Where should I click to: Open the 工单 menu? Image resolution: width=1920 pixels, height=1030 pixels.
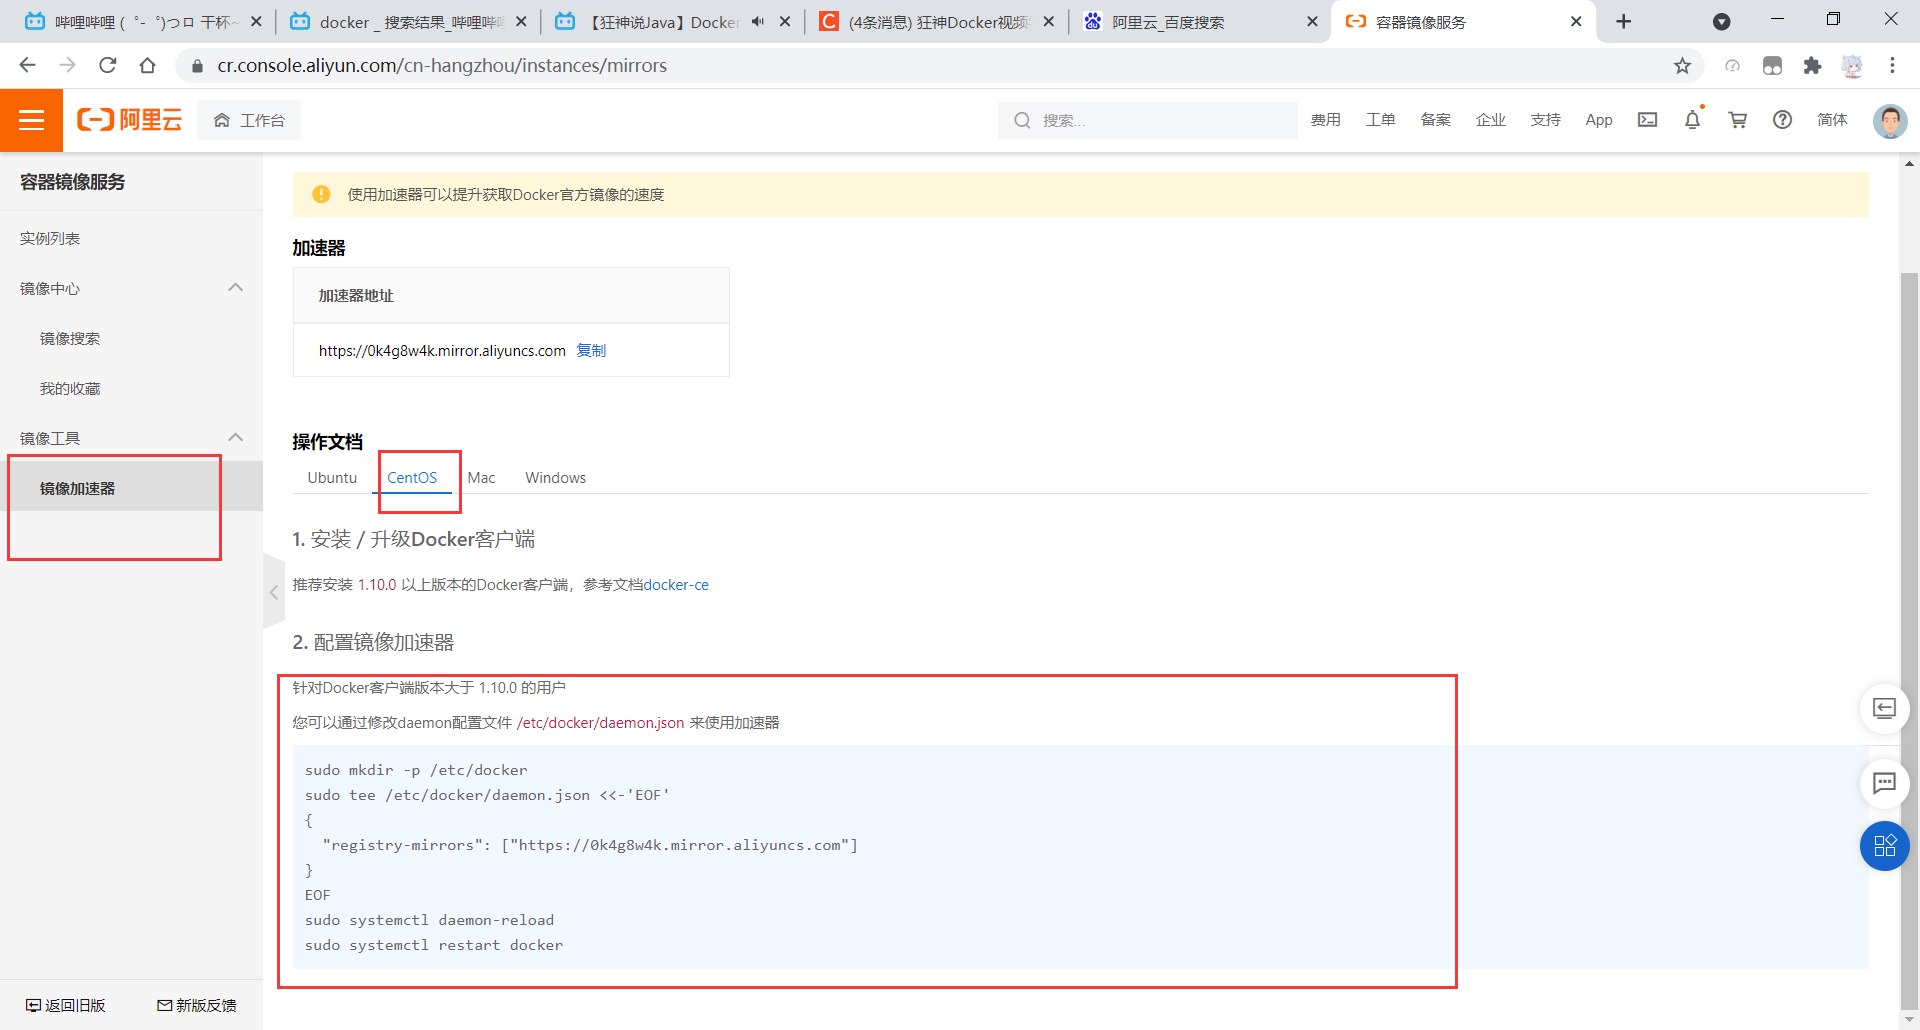(x=1380, y=120)
